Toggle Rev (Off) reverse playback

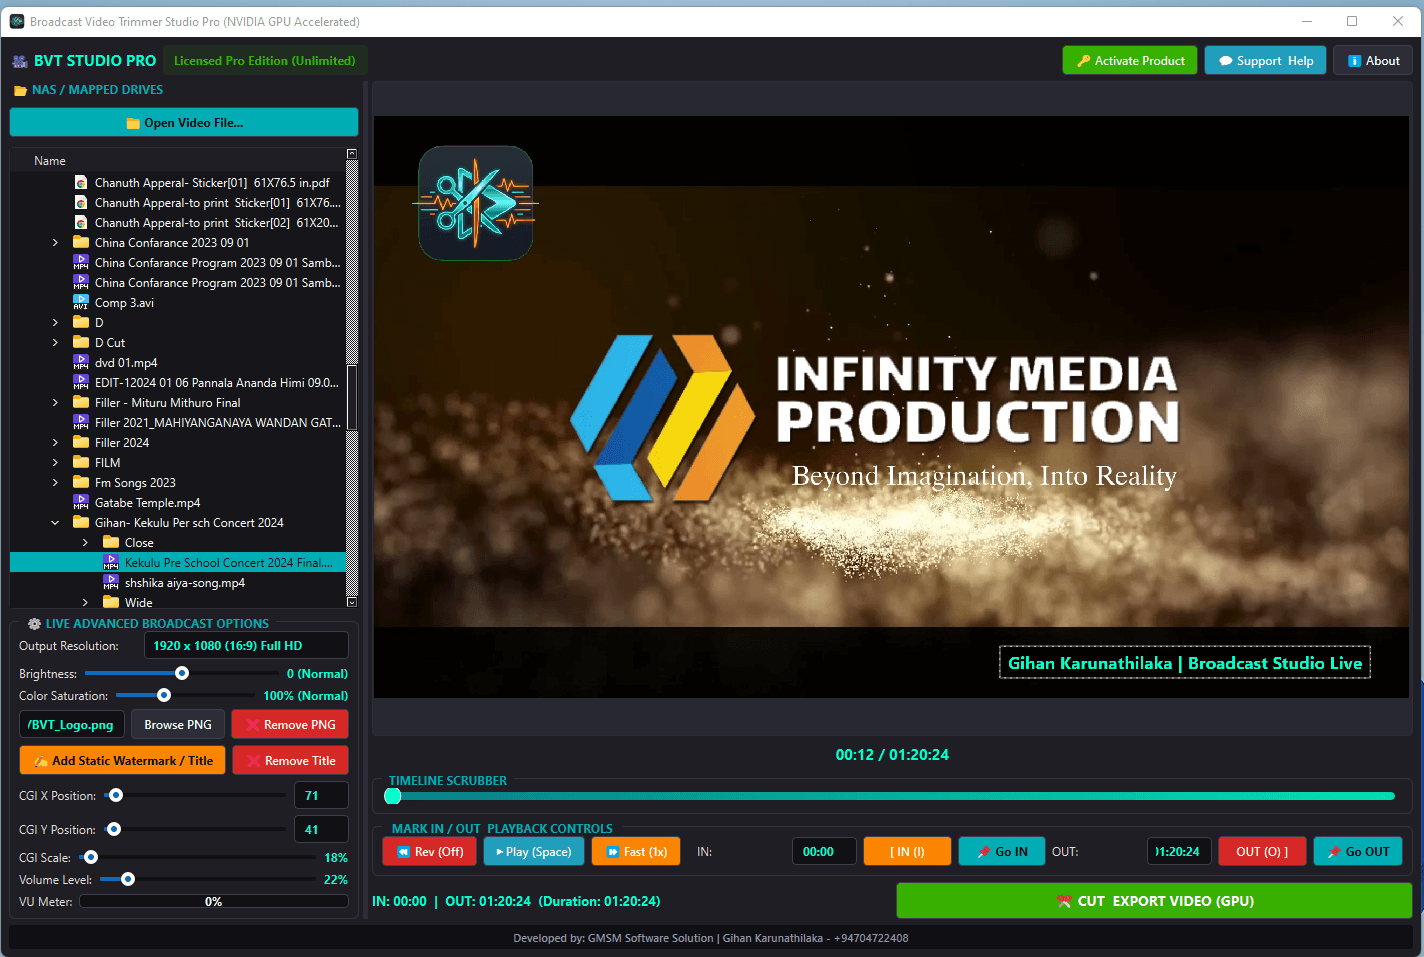click(430, 852)
